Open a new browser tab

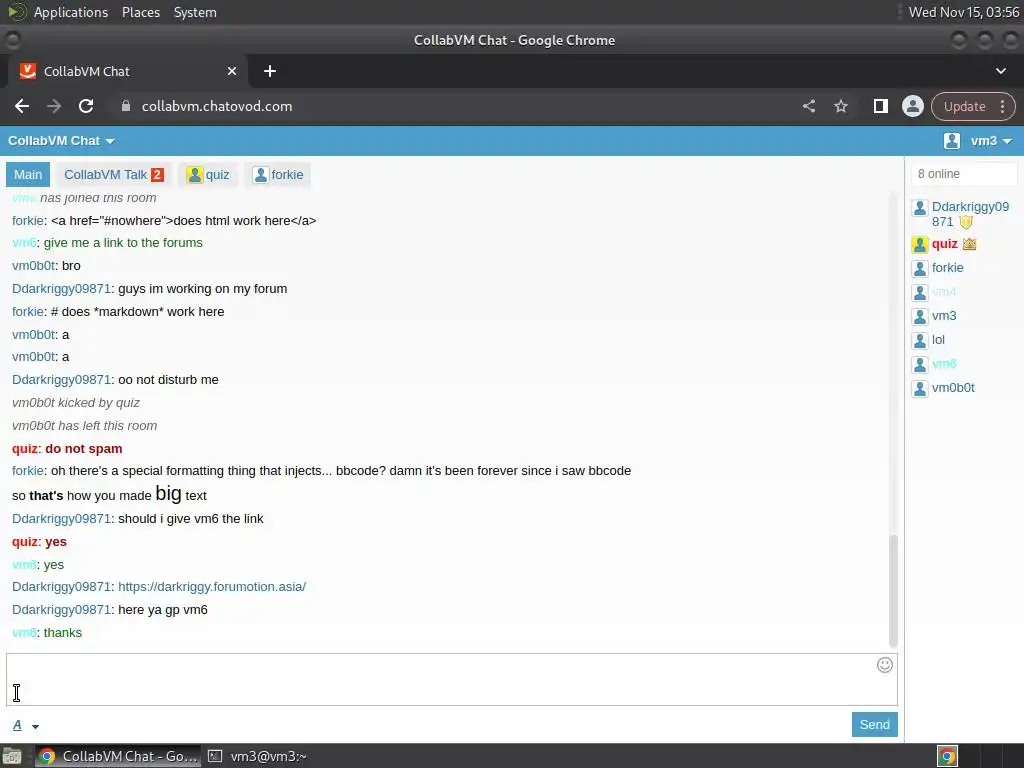point(270,71)
